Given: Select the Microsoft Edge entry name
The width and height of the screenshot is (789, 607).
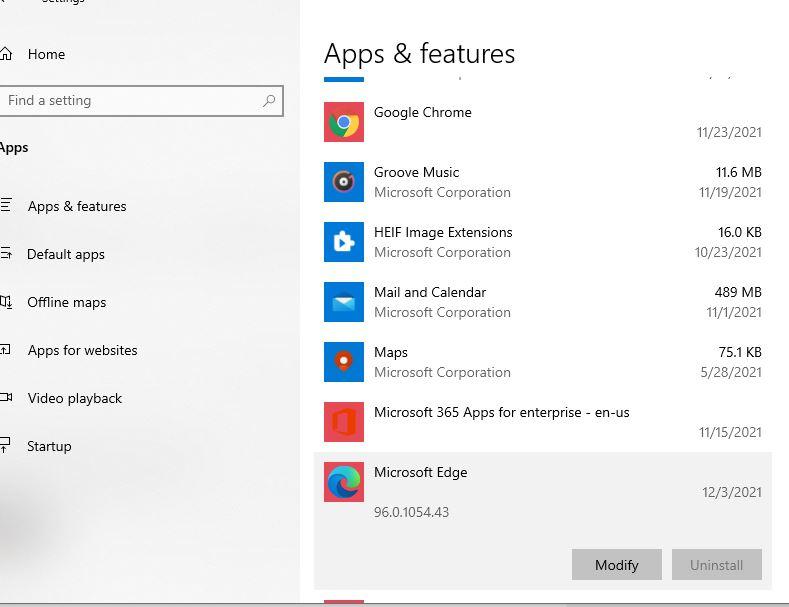Looking at the screenshot, I should coord(421,472).
